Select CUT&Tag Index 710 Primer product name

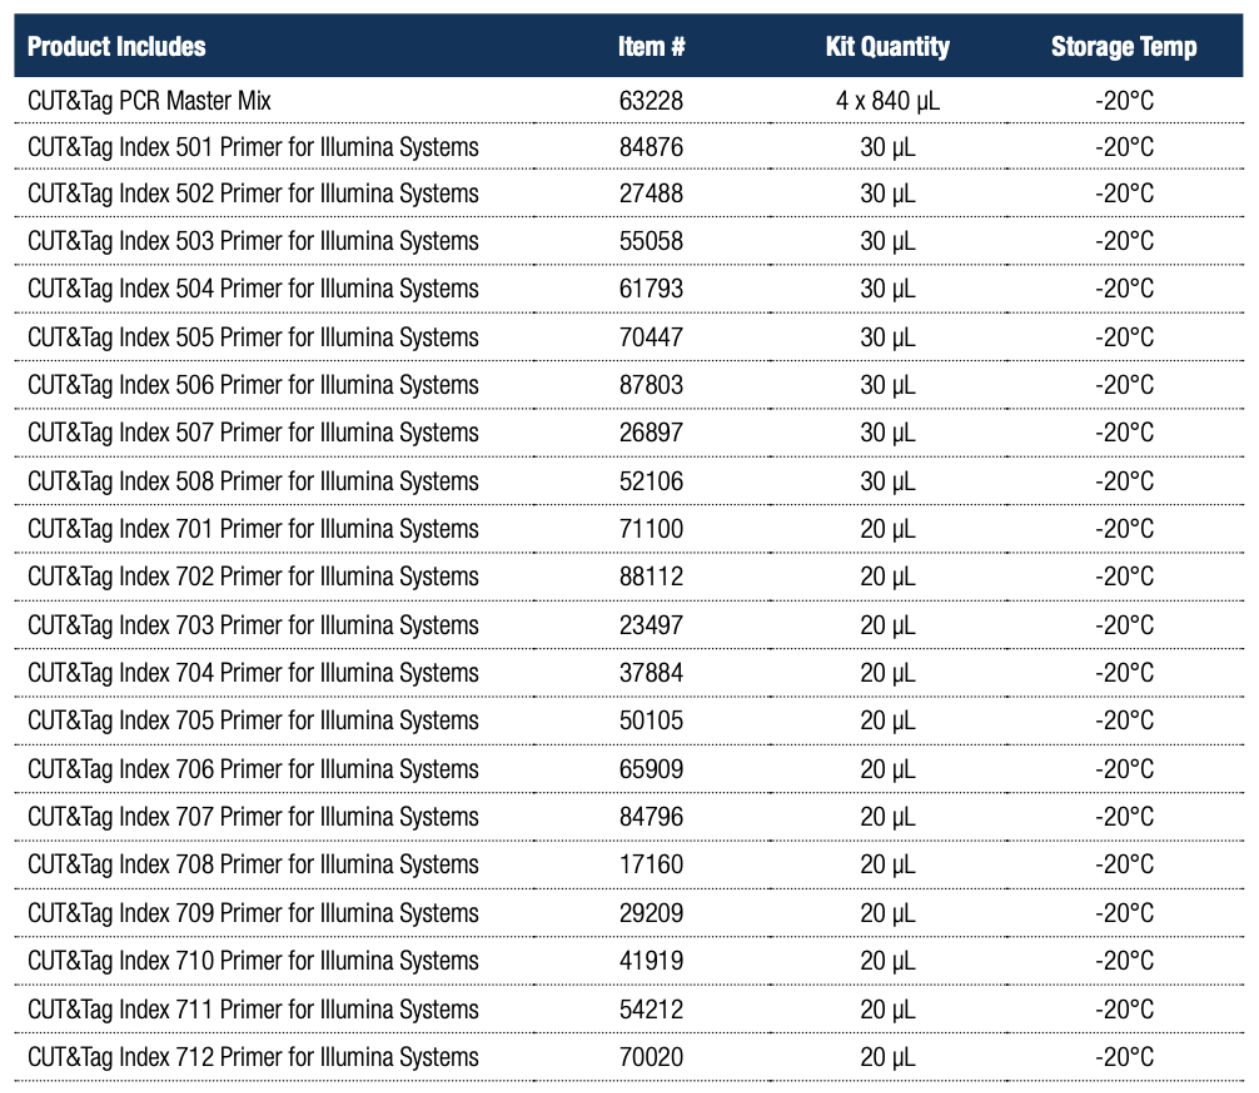click(253, 961)
